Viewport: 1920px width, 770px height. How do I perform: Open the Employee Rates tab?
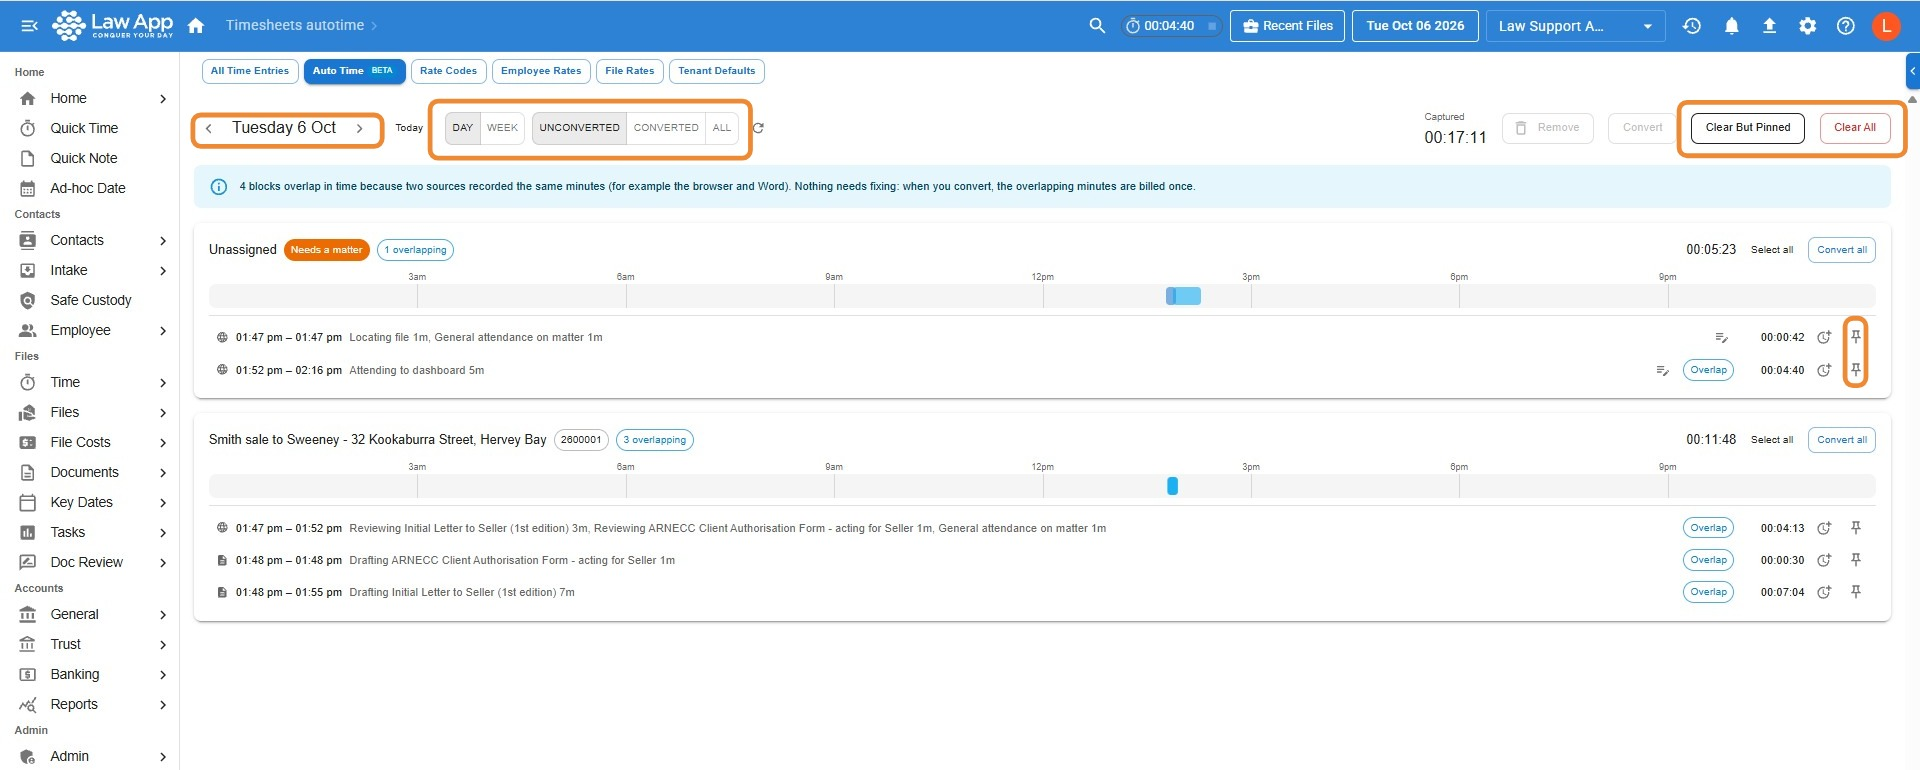(541, 71)
